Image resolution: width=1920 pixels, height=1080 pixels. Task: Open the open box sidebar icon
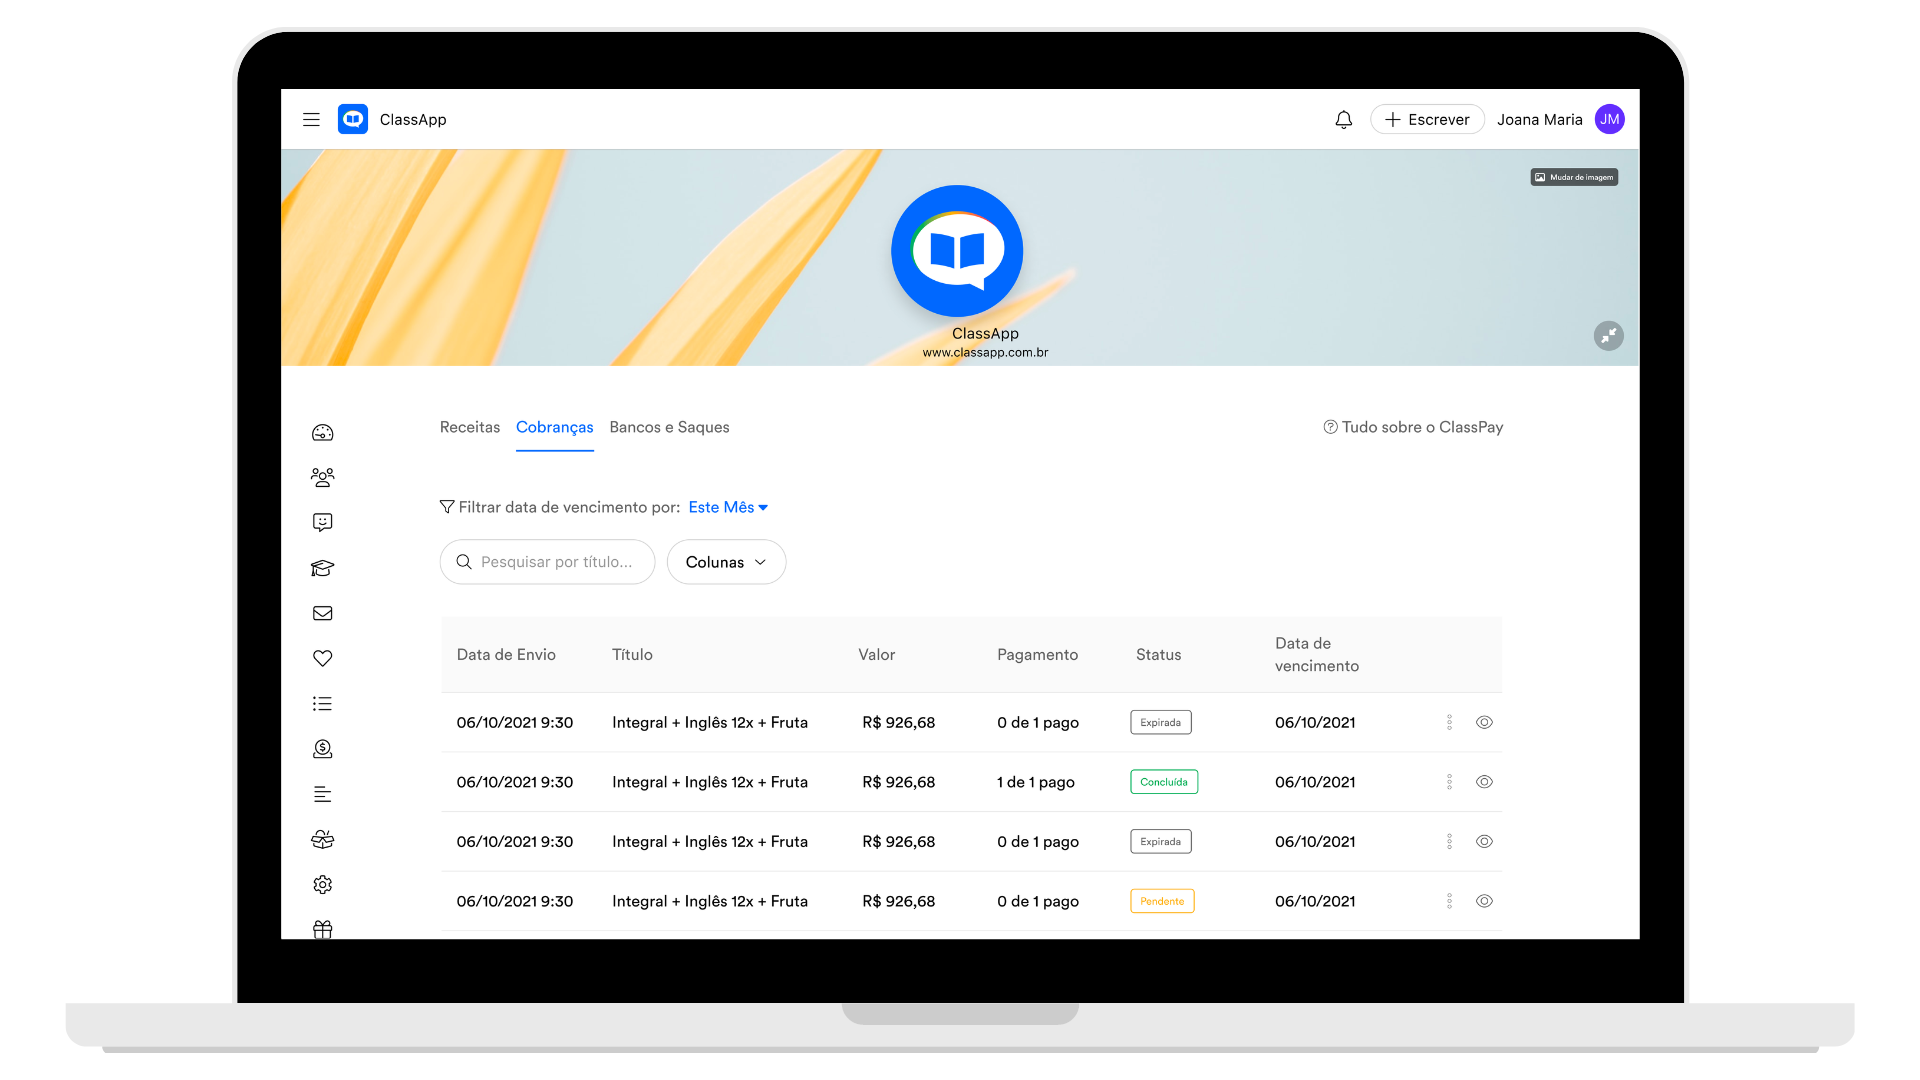(322, 839)
